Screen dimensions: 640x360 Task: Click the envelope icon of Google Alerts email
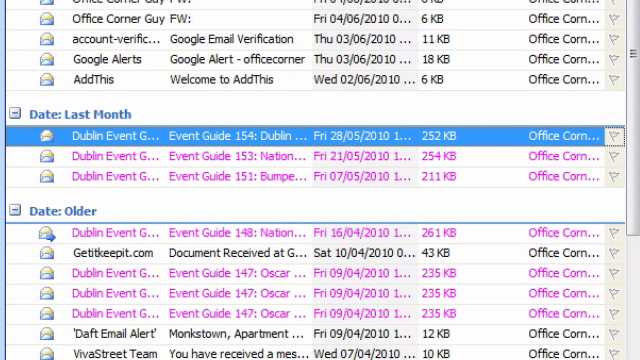click(x=47, y=60)
